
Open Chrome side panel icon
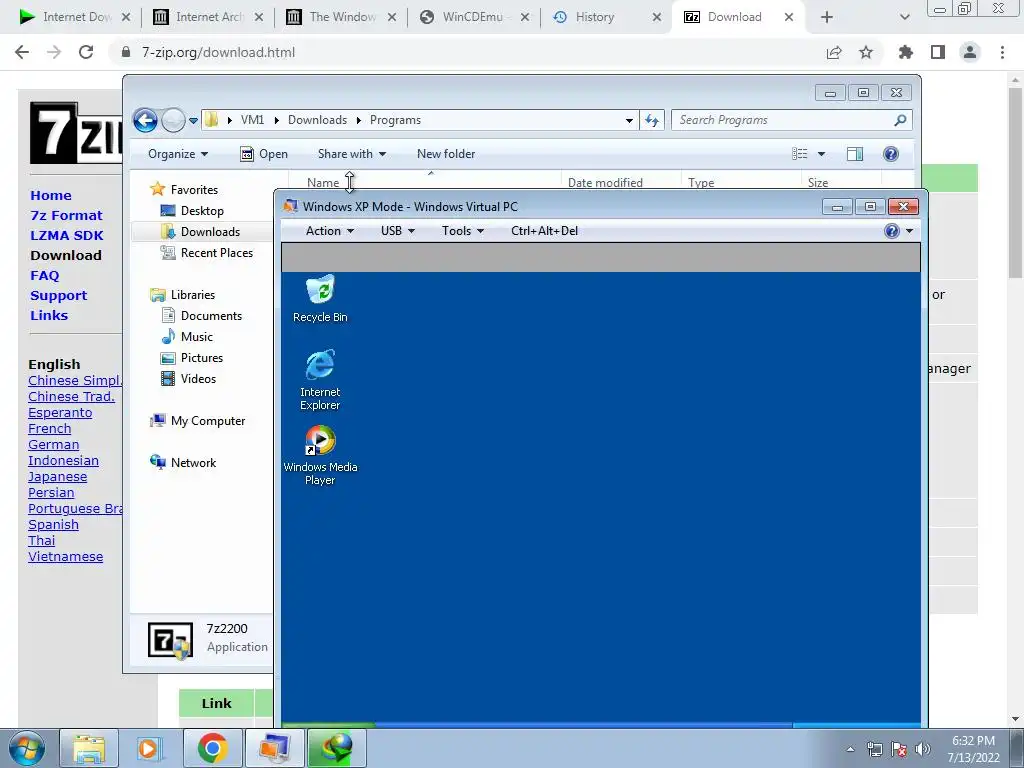(938, 52)
